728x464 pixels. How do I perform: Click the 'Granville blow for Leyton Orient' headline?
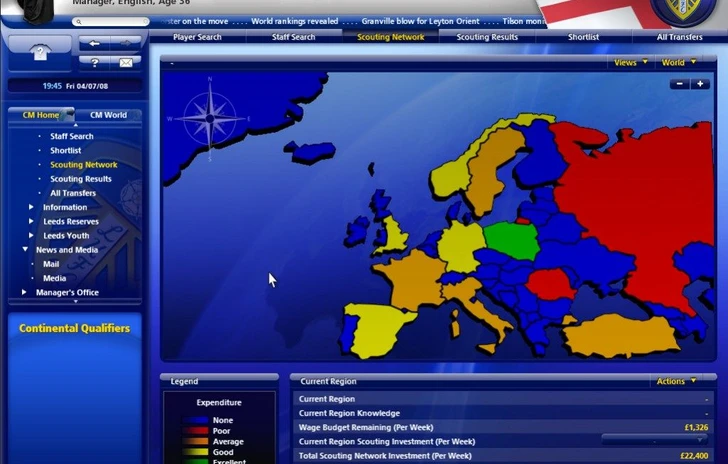pyautogui.click(x=421, y=21)
